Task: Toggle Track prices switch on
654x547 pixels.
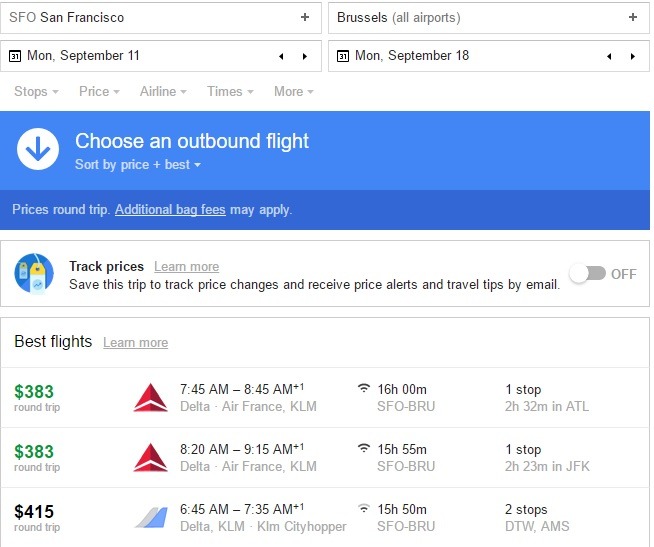Action: point(588,274)
